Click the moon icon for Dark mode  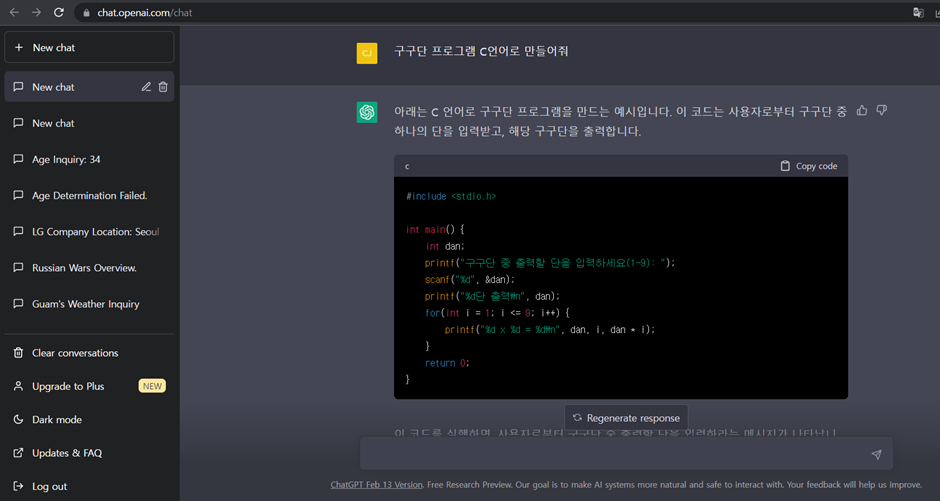click(19, 419)
